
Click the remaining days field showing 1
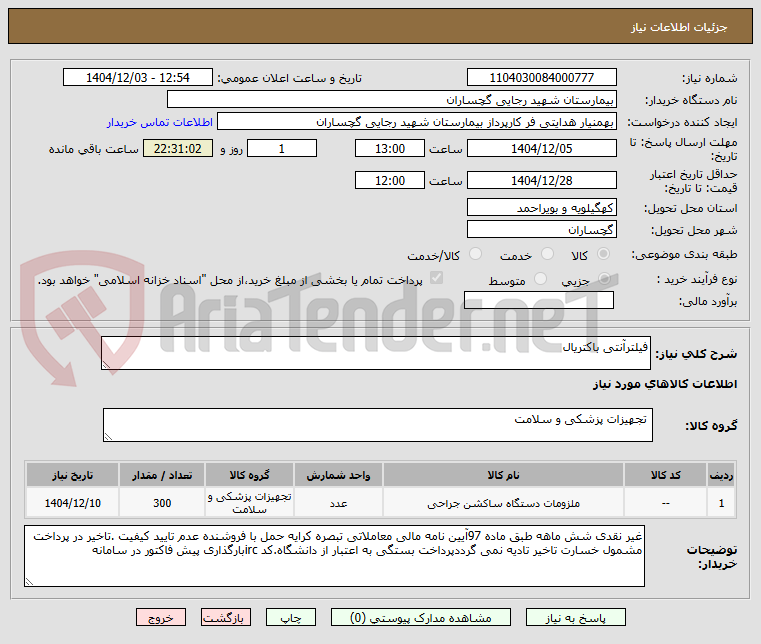coord(282,149)
